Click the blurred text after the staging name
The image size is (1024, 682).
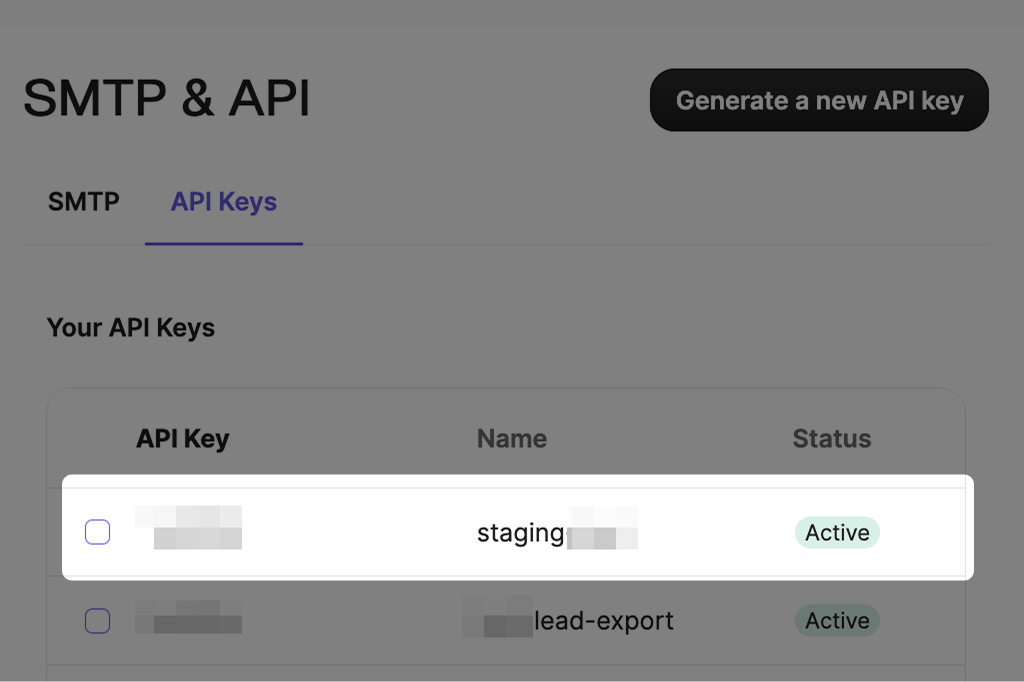[602, 529]
